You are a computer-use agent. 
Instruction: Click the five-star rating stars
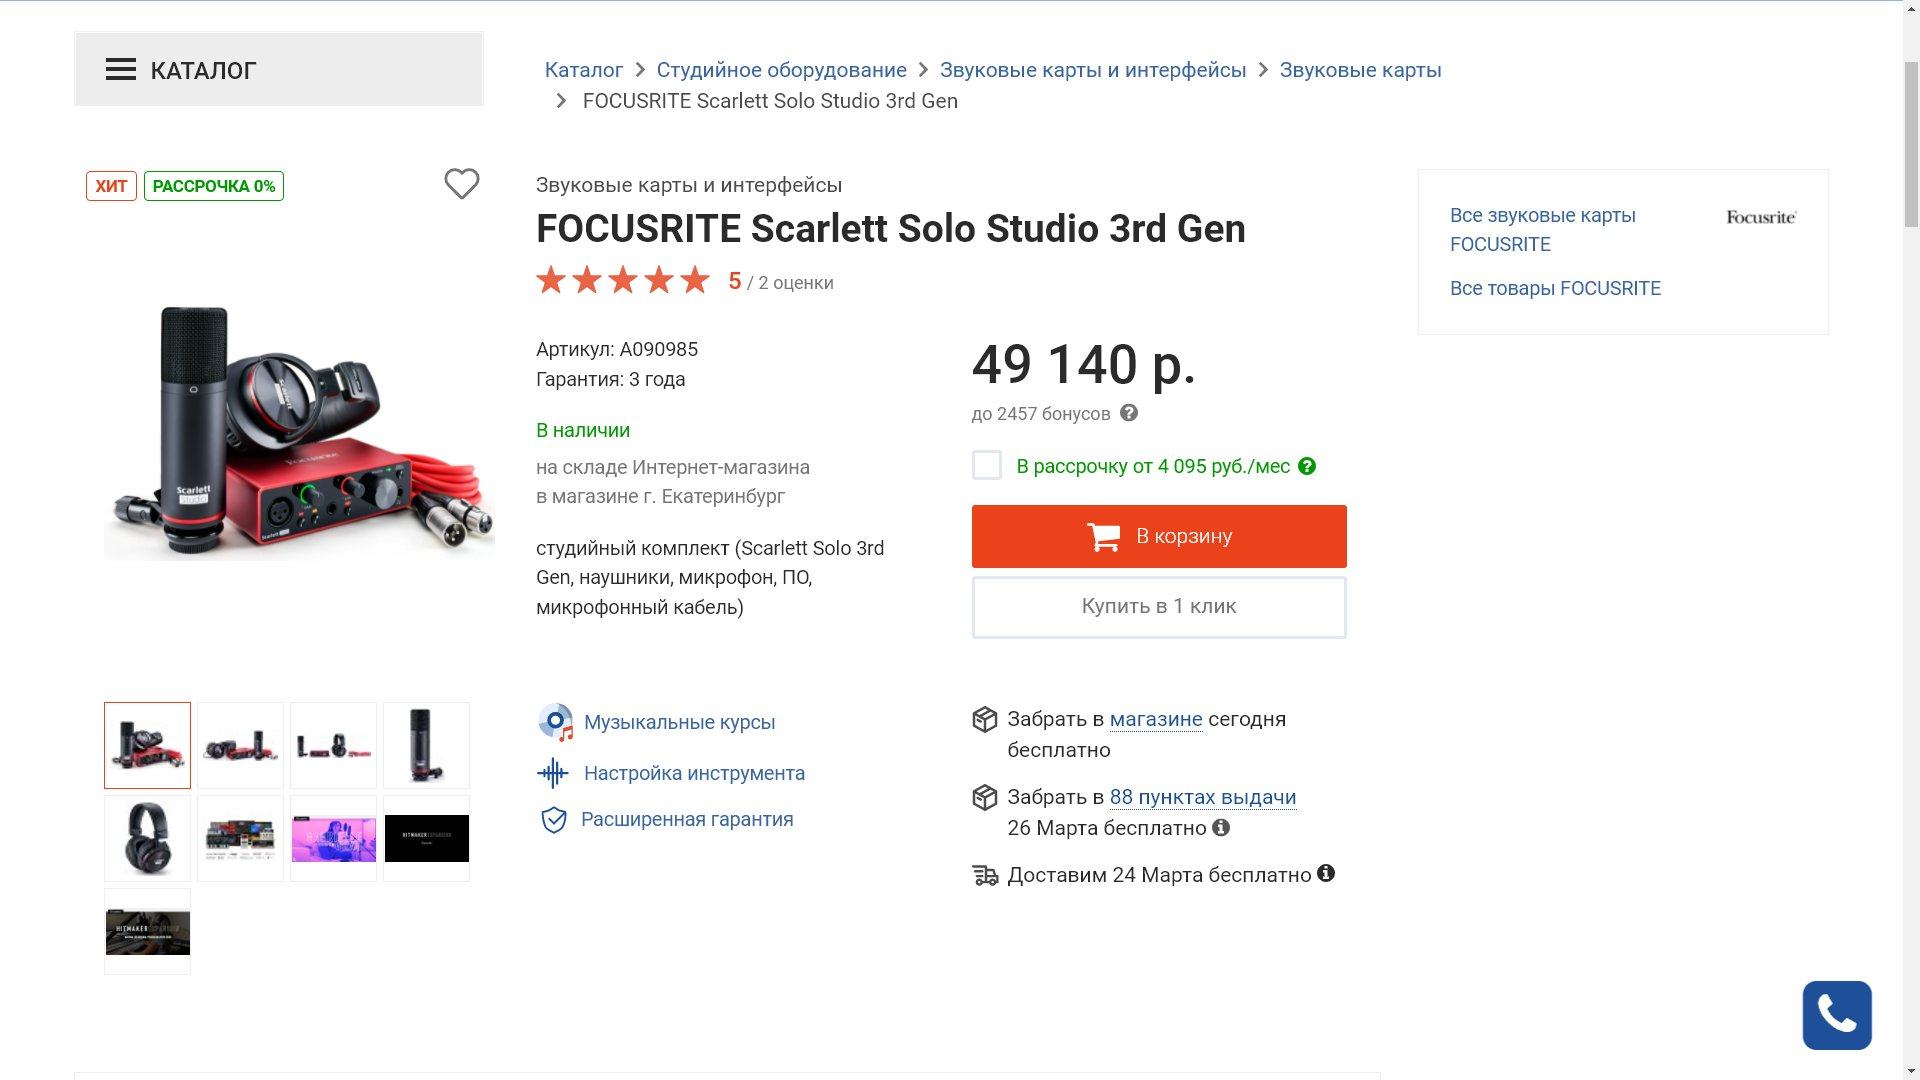622,281
